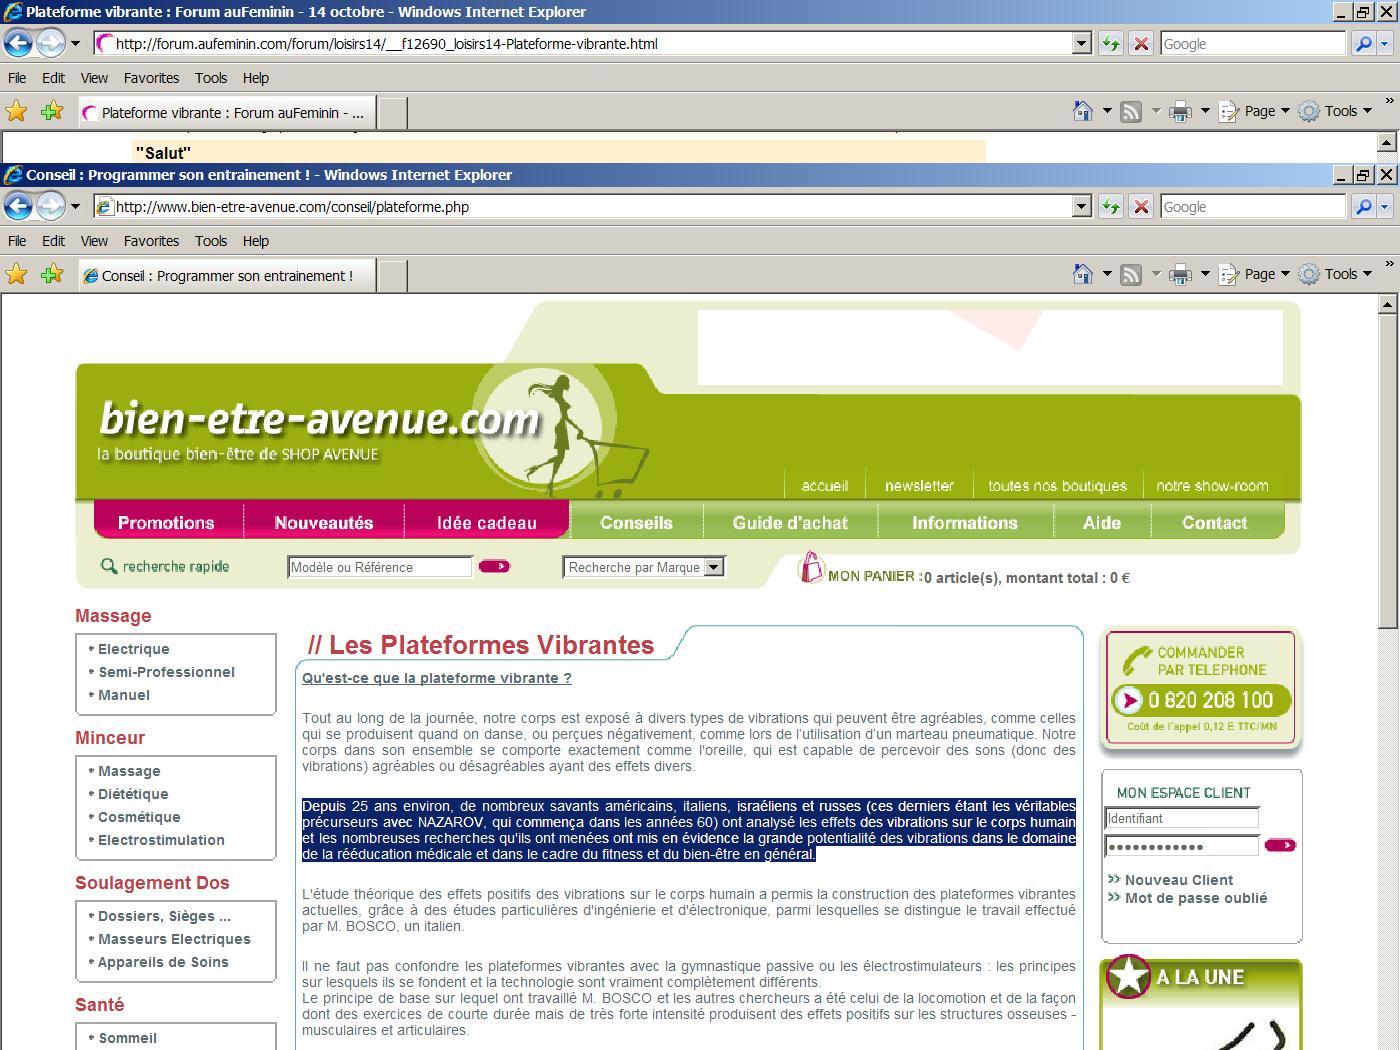Viewport: 1400px width, 1050px height.
Task: Click toutes nos boutiques link
Action: tap(1057, 486)
